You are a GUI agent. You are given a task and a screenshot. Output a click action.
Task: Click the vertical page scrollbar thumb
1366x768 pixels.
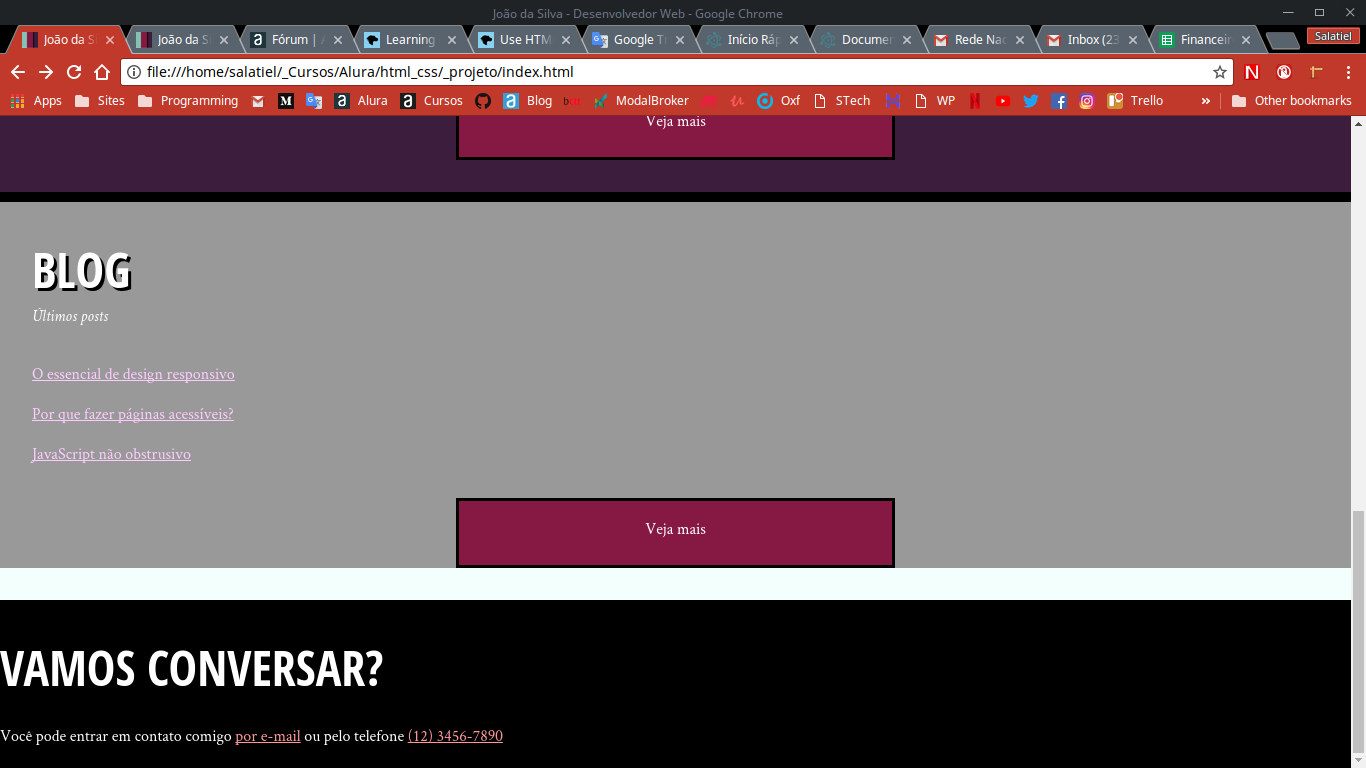1358,634
